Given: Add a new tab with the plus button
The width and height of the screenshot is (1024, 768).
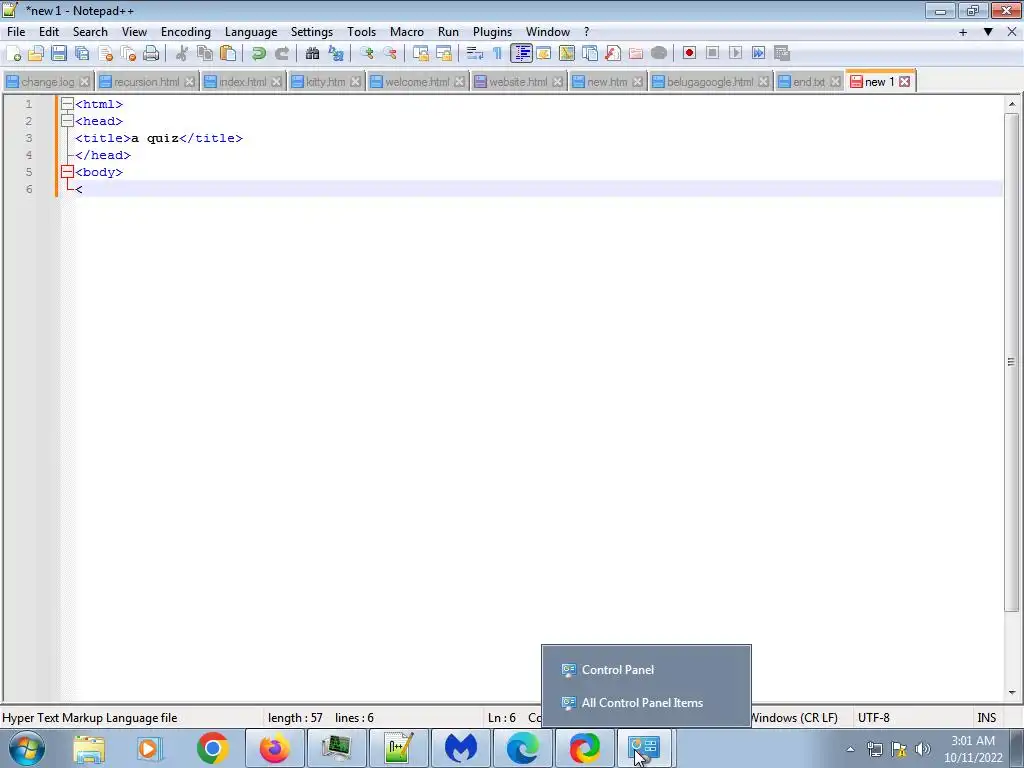Looking at the screenshot, I should pyautogui.click(x=963, y=32).
